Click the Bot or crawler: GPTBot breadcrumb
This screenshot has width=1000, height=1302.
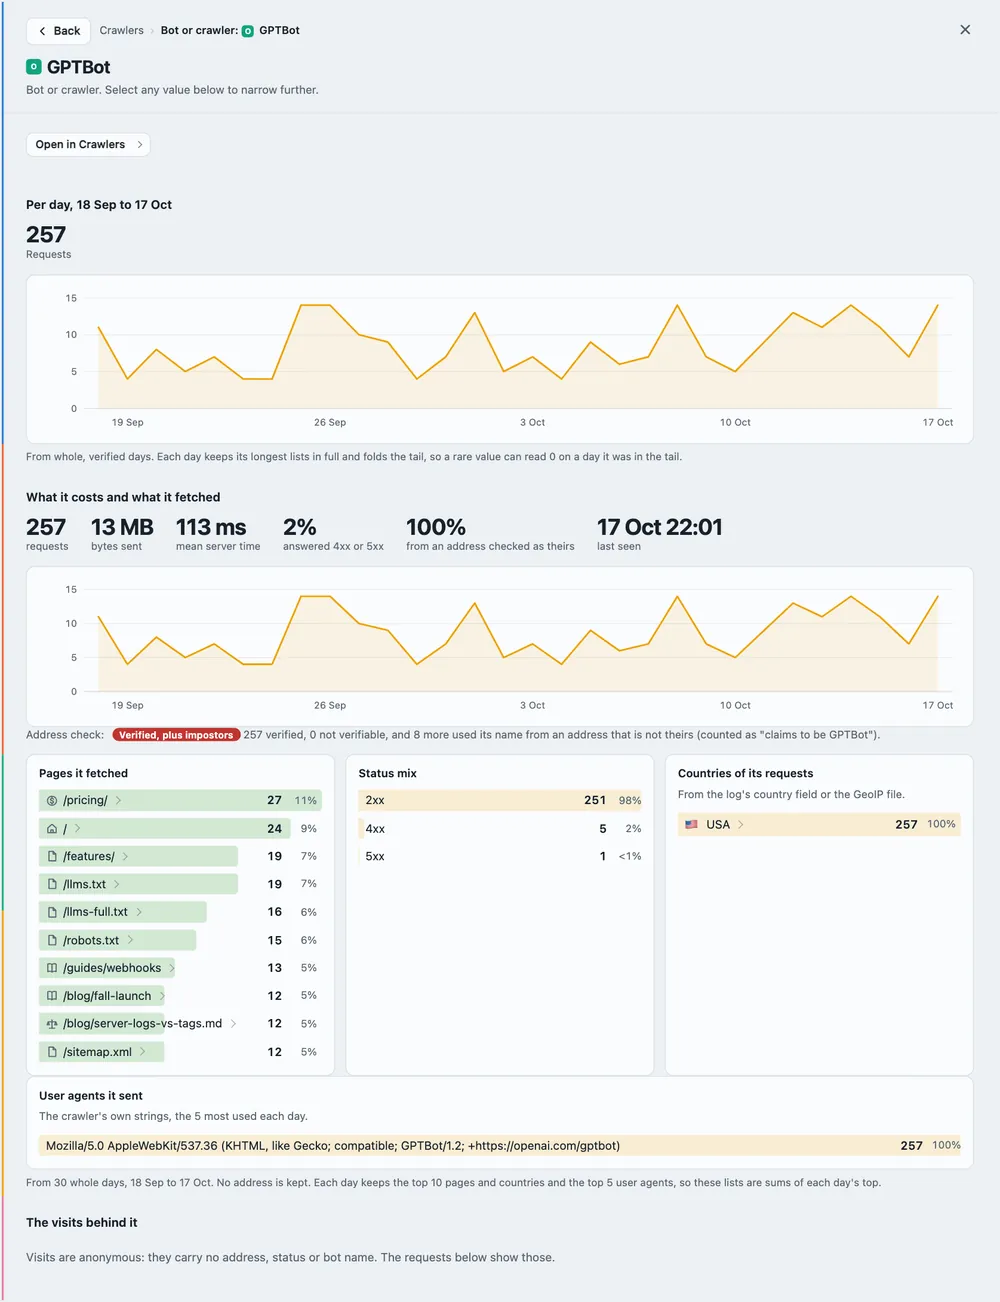click(x=230, y=31)
